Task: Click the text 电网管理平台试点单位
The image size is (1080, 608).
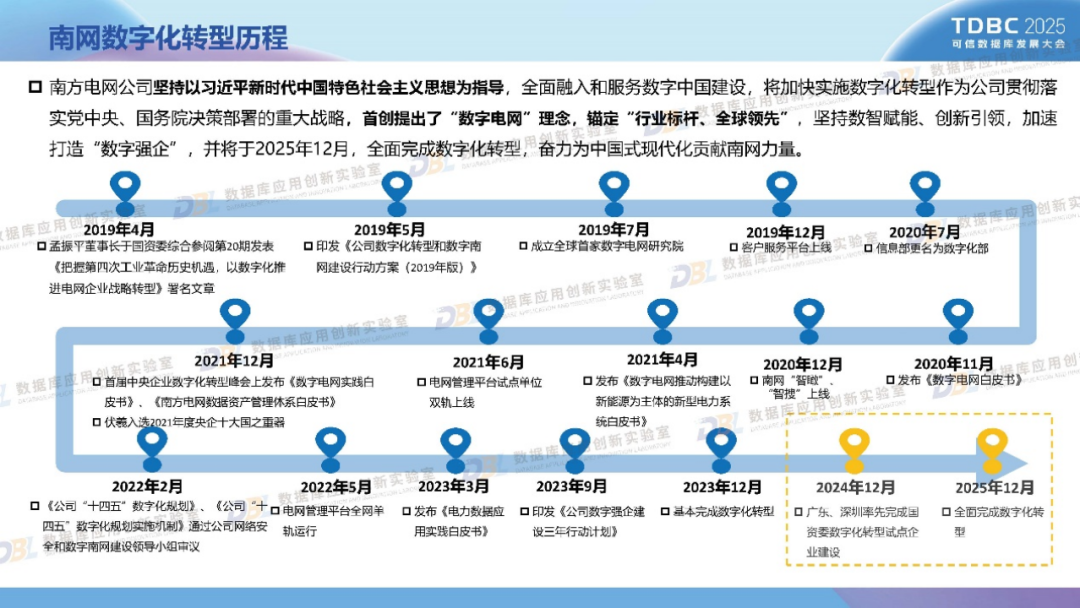Action: tap(486, 382)
